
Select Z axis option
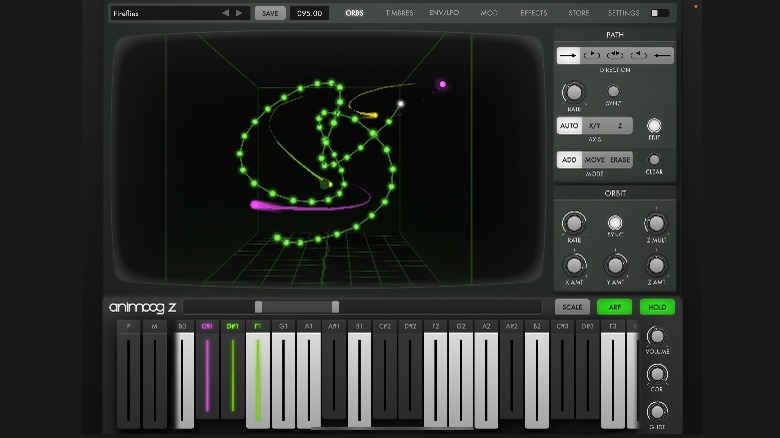[620, 126]
